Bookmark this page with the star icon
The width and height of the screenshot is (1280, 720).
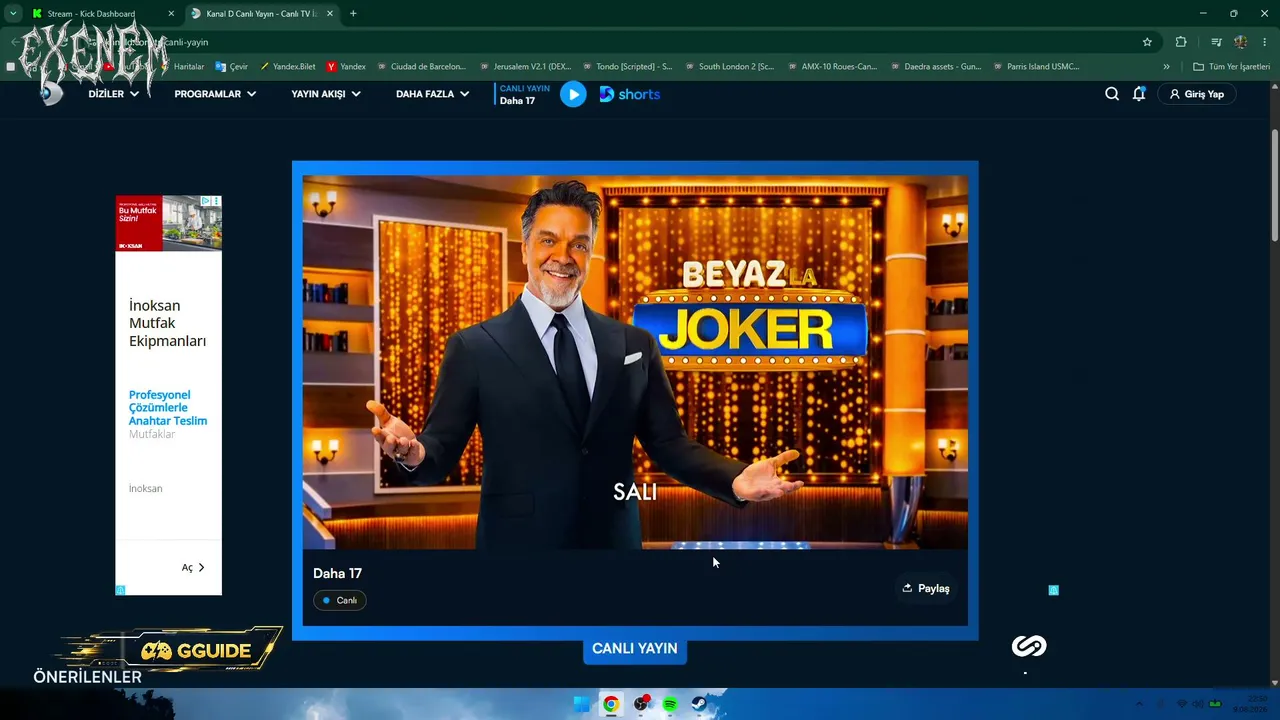pos(1147,42)
